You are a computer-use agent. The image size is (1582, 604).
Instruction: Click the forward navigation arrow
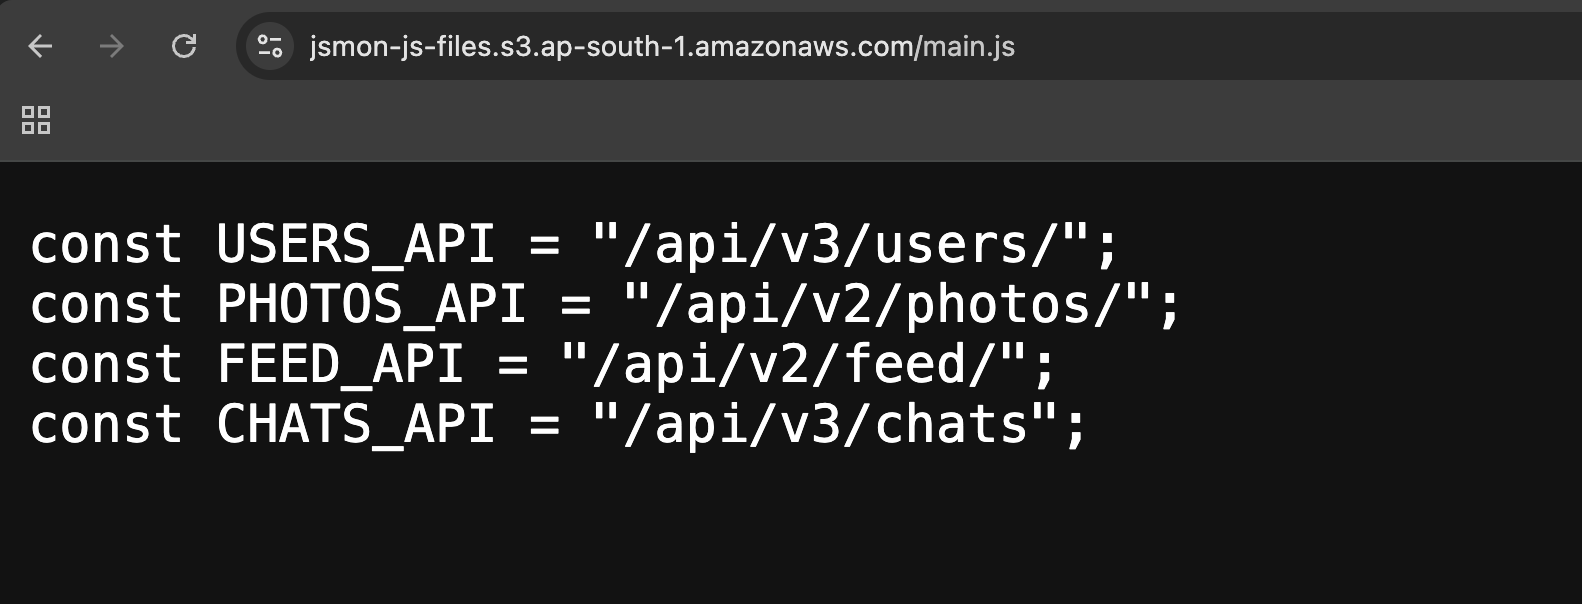(x=111, y=46)
